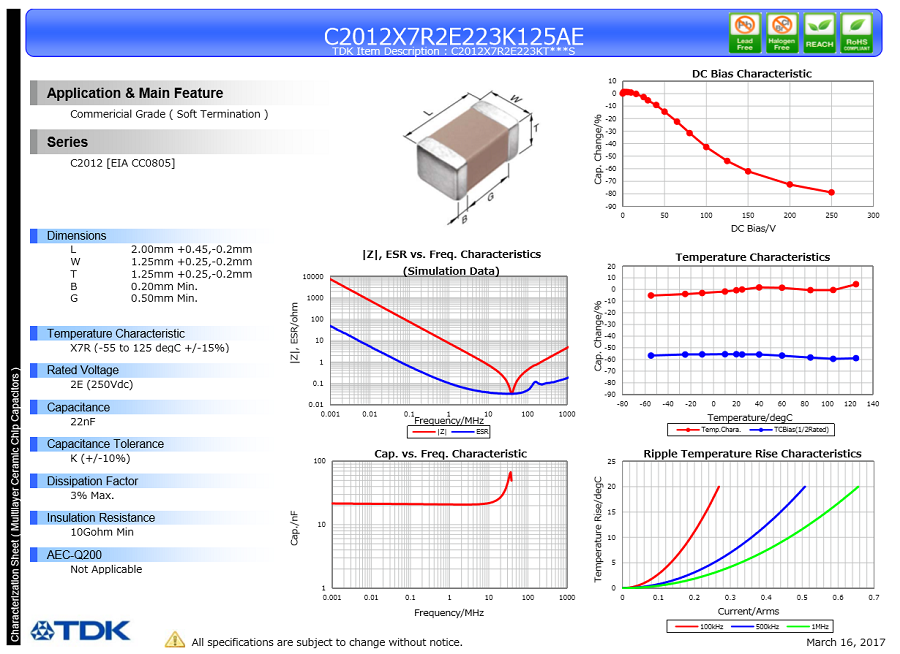
Task: Click the blue 500kHz legend entry
Action: (x=755, y=626)
